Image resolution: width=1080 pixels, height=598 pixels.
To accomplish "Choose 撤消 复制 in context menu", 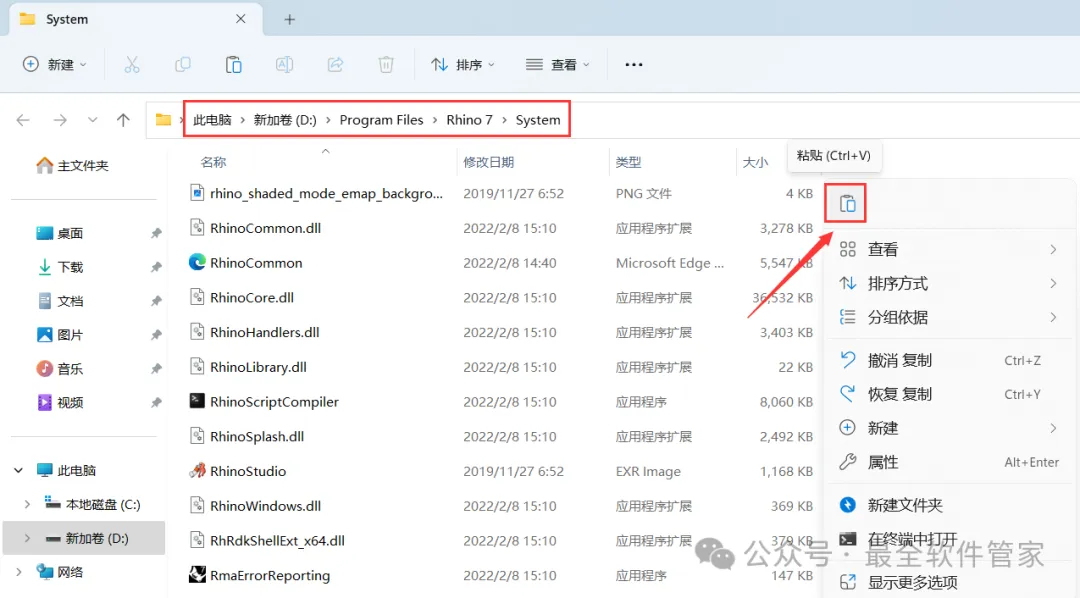I will pyautogui.click(x=948, y=360).
